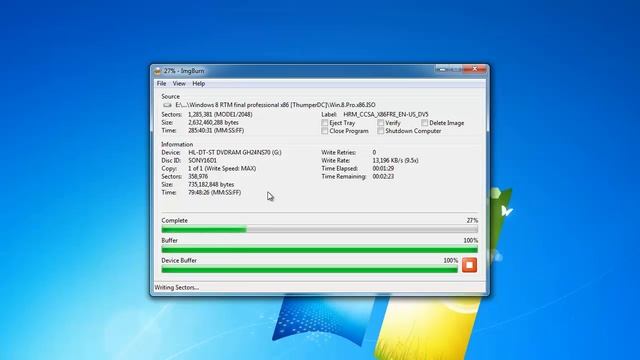Minimize the ImgBurn window
640x360 pixels.
[x=442, y=69]
